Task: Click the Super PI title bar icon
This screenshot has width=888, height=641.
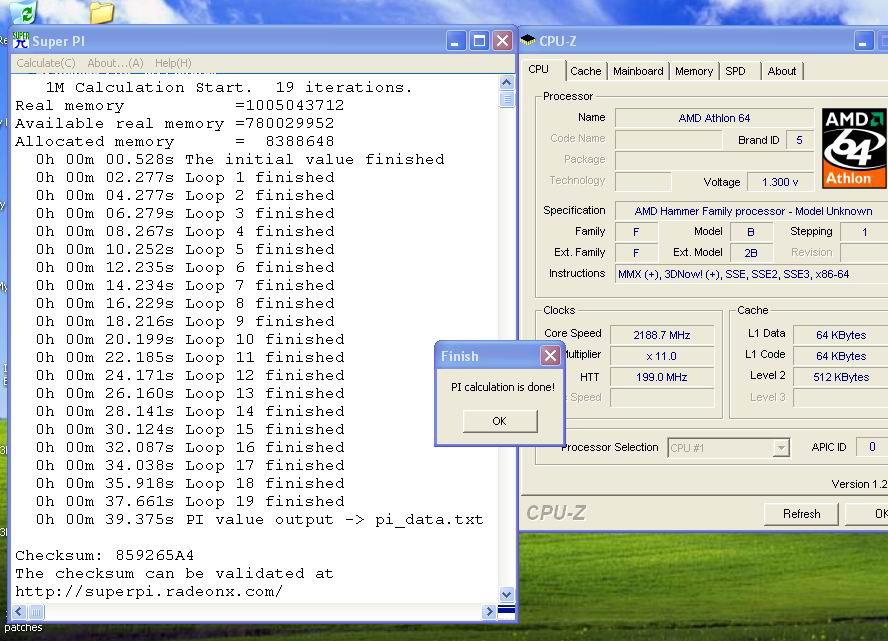Action: coord(21,40)
